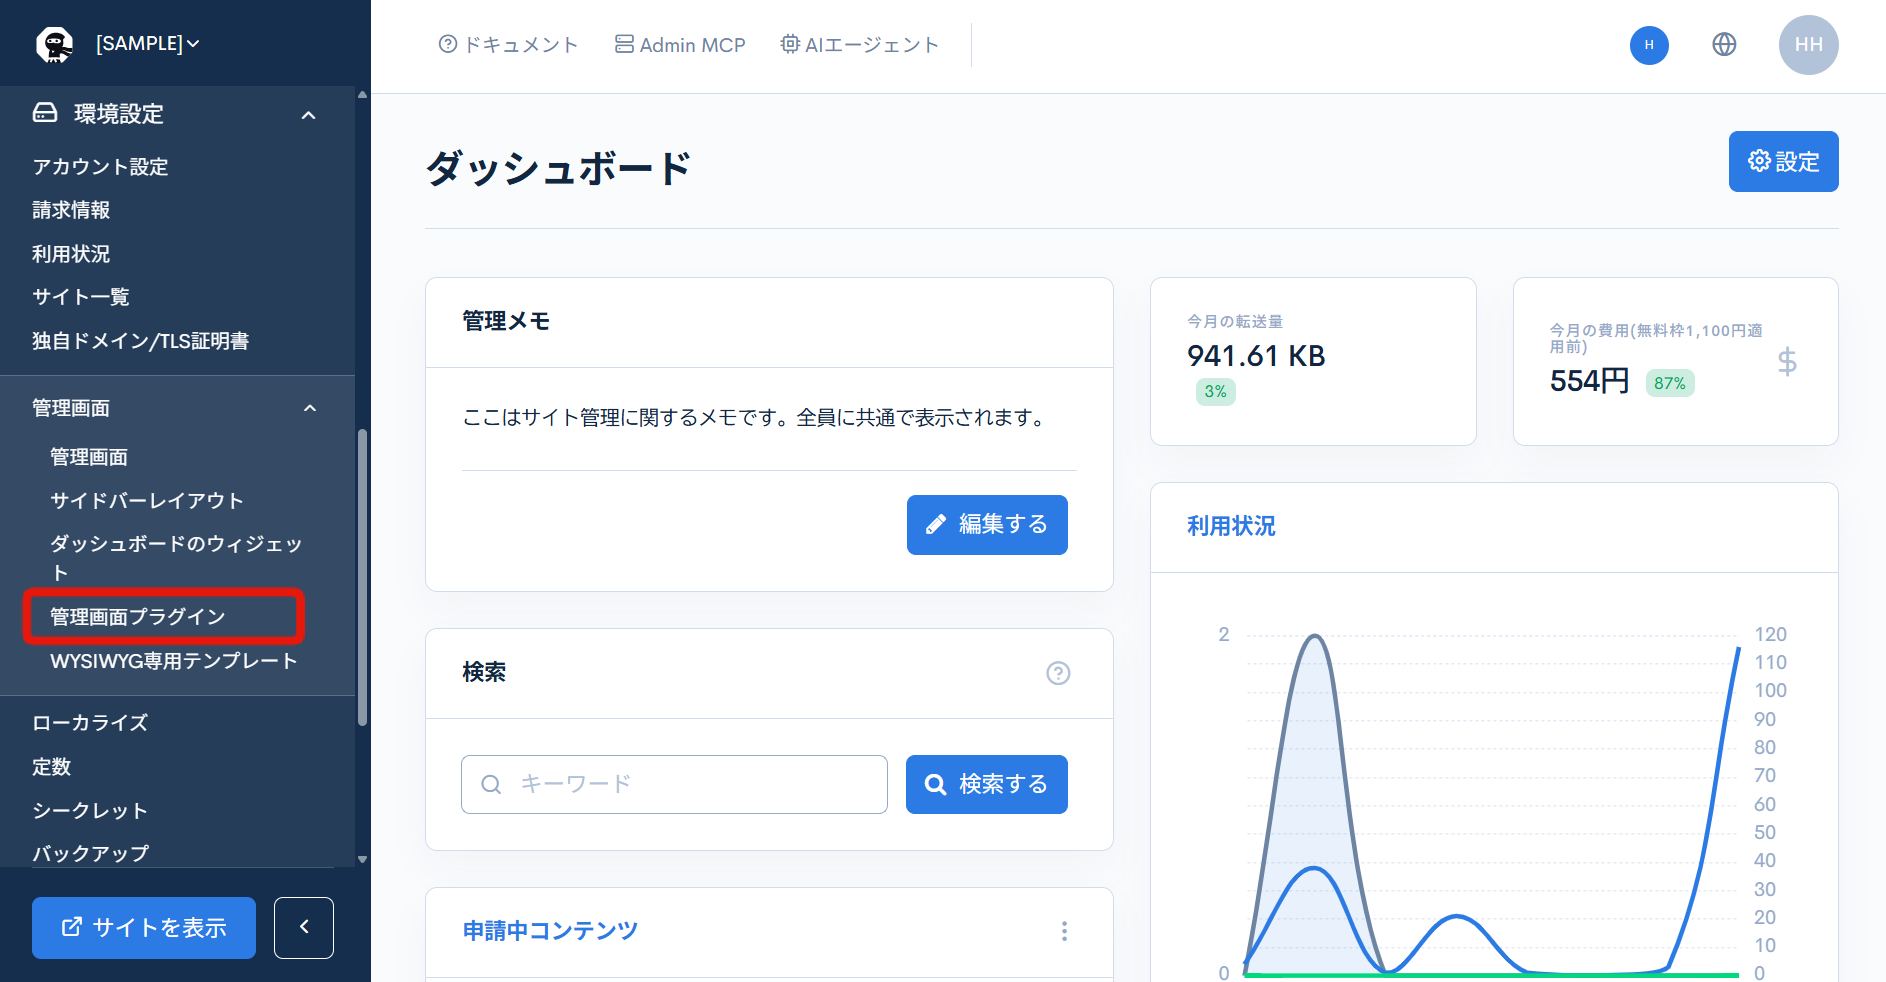Open 請求情報 in sidebar

coord(71,210)
